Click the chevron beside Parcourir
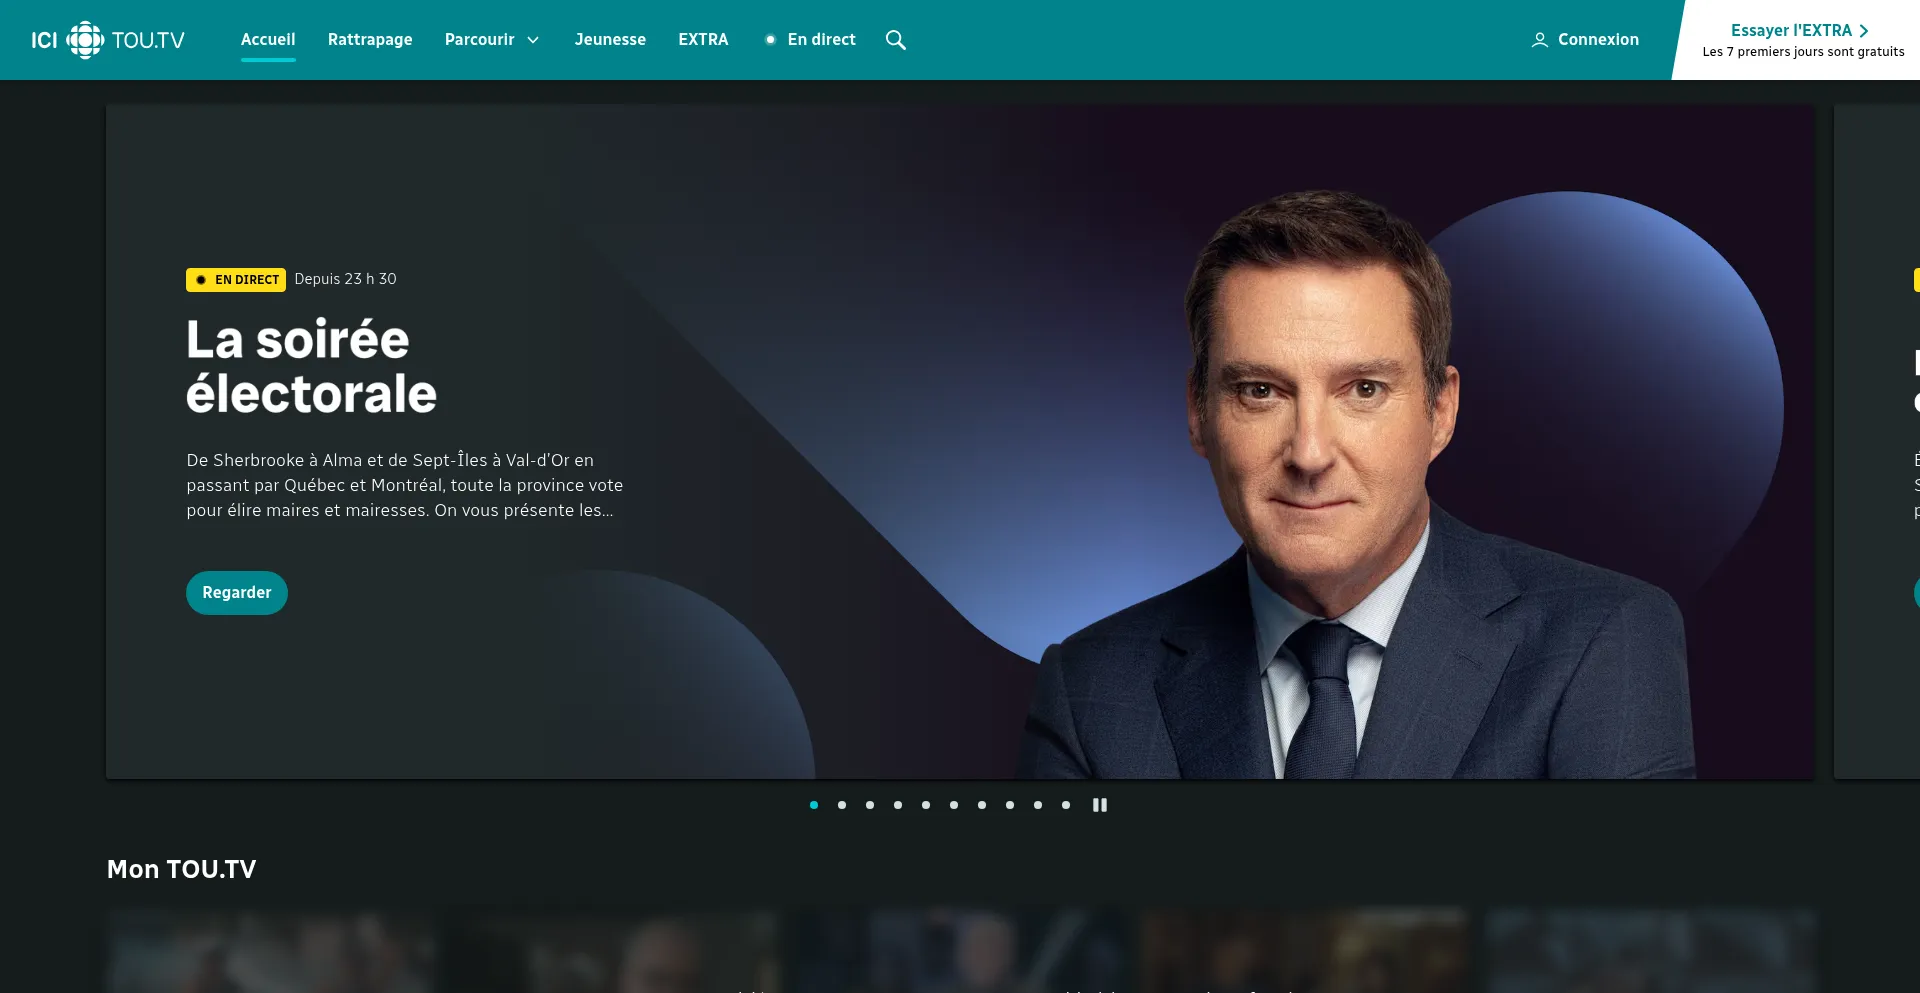1920x993 pixels. coord(533,40)
